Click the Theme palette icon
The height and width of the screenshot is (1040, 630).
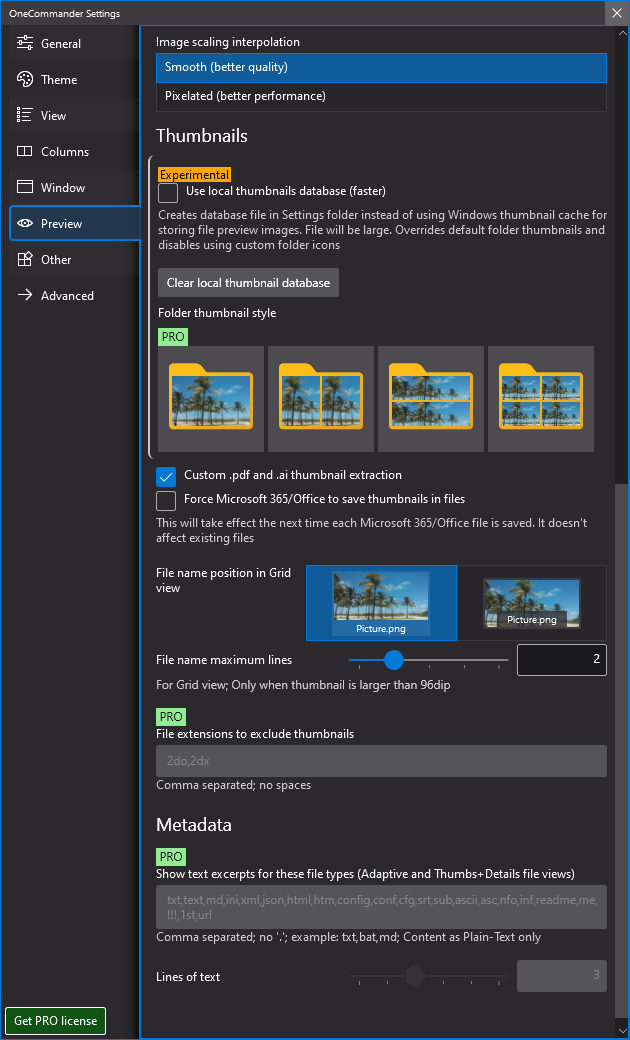coord(24,80)
